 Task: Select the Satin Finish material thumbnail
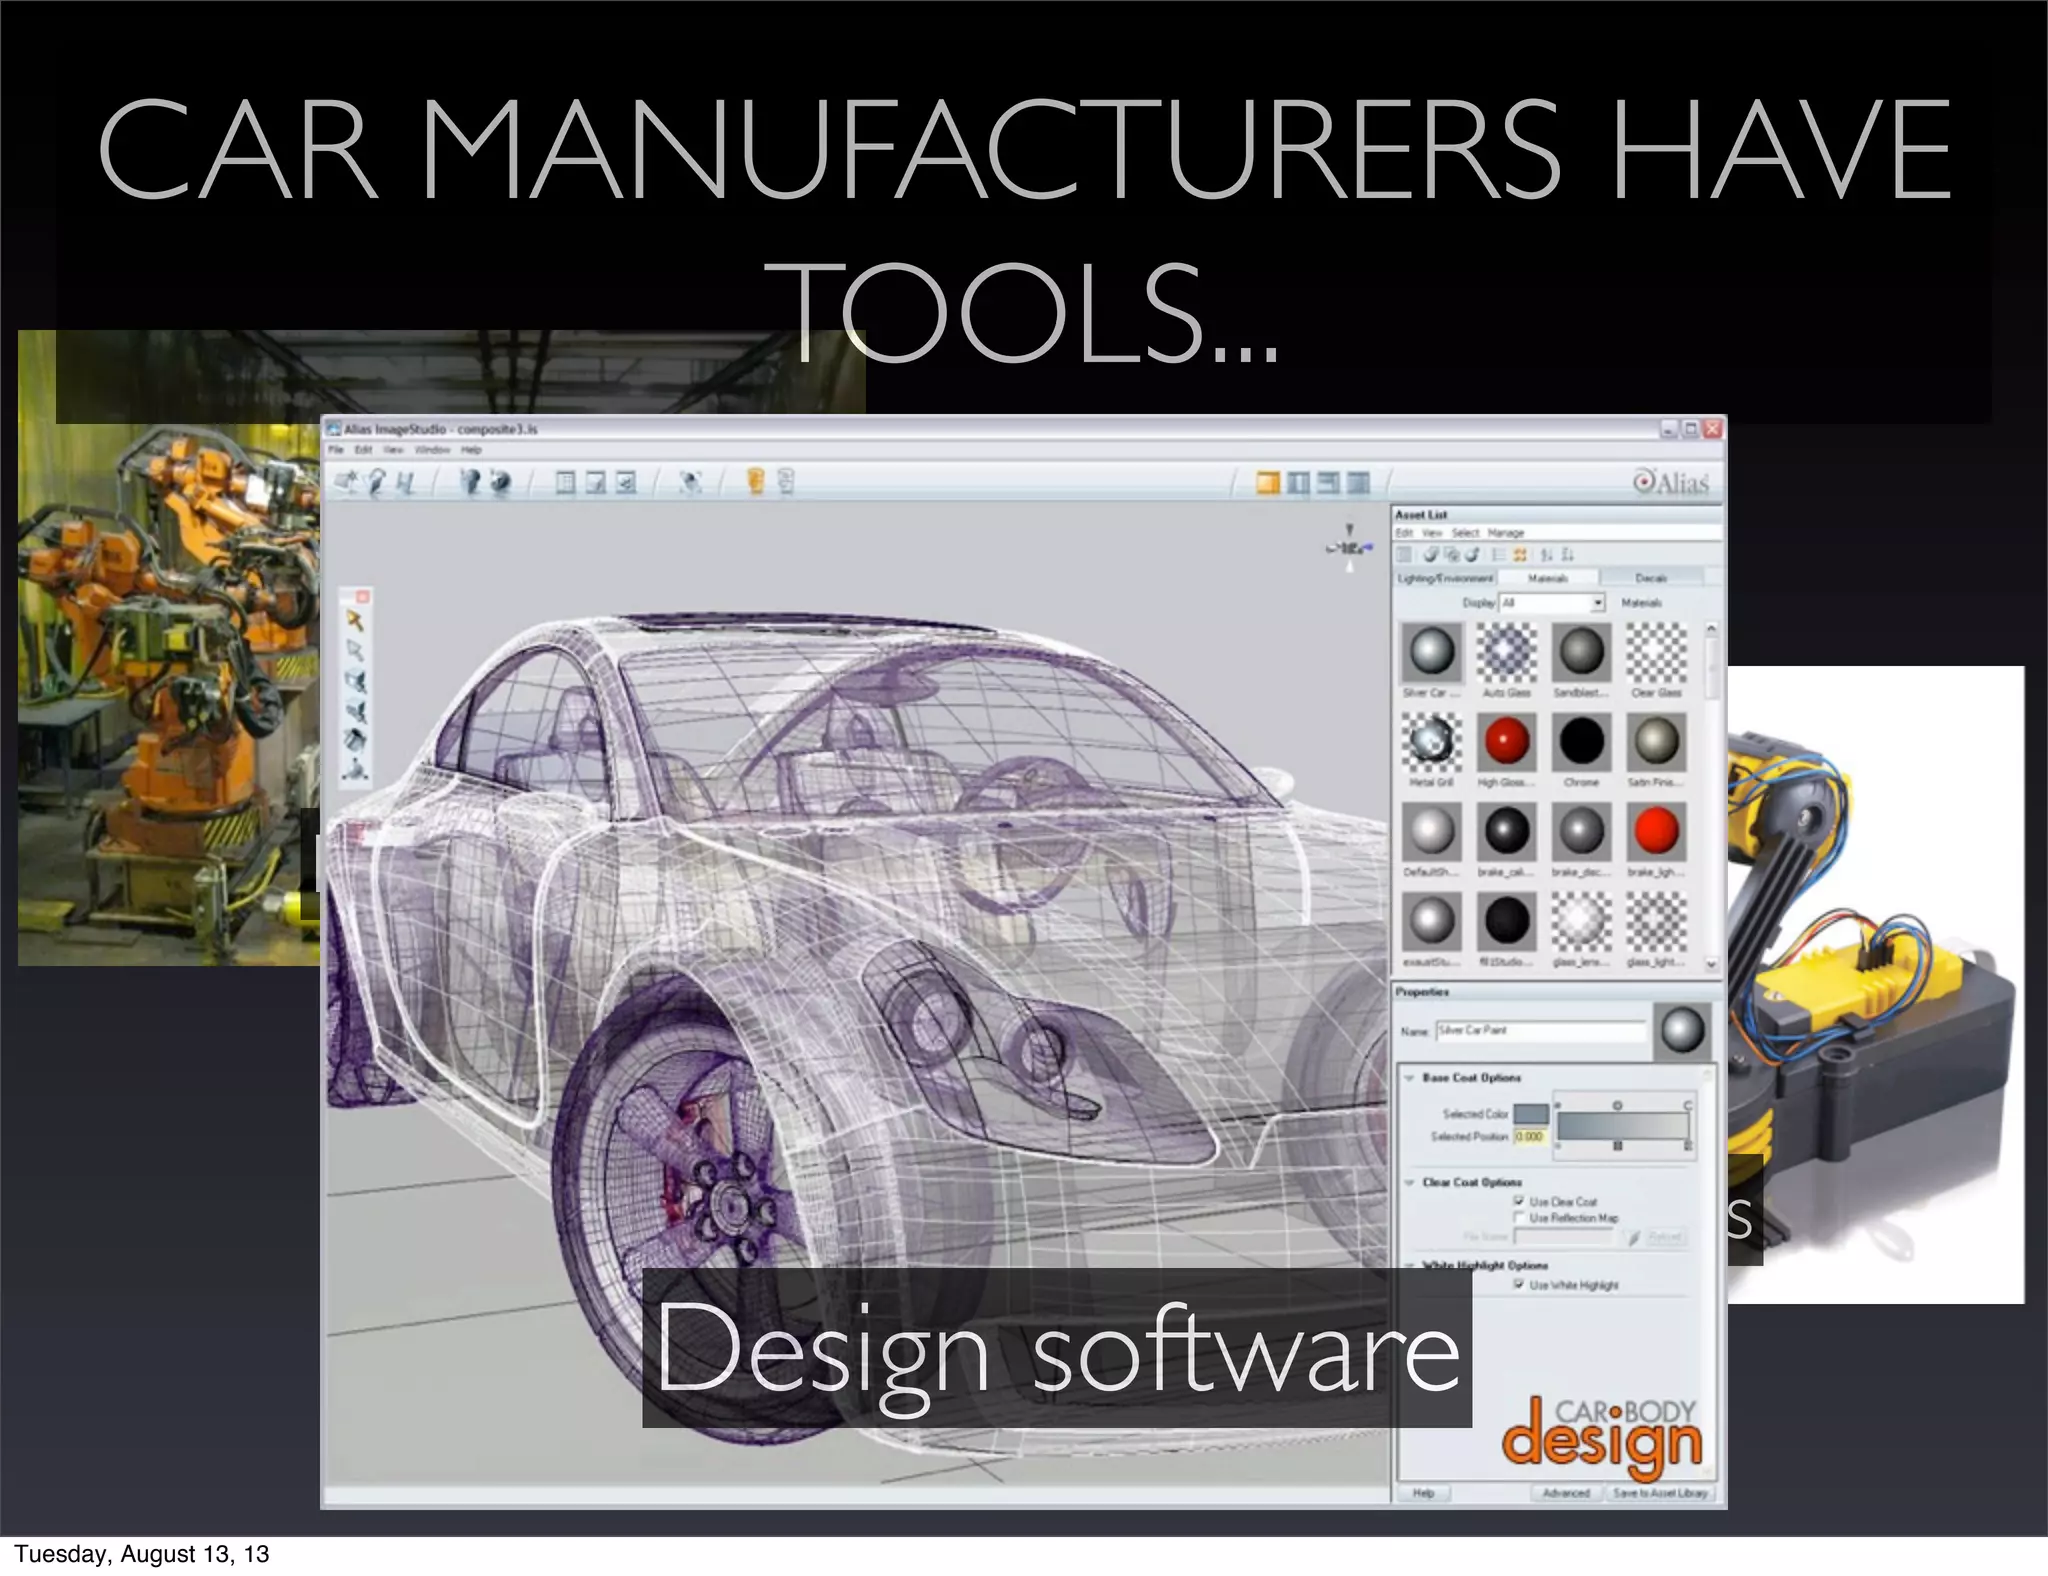point(1656,742)
